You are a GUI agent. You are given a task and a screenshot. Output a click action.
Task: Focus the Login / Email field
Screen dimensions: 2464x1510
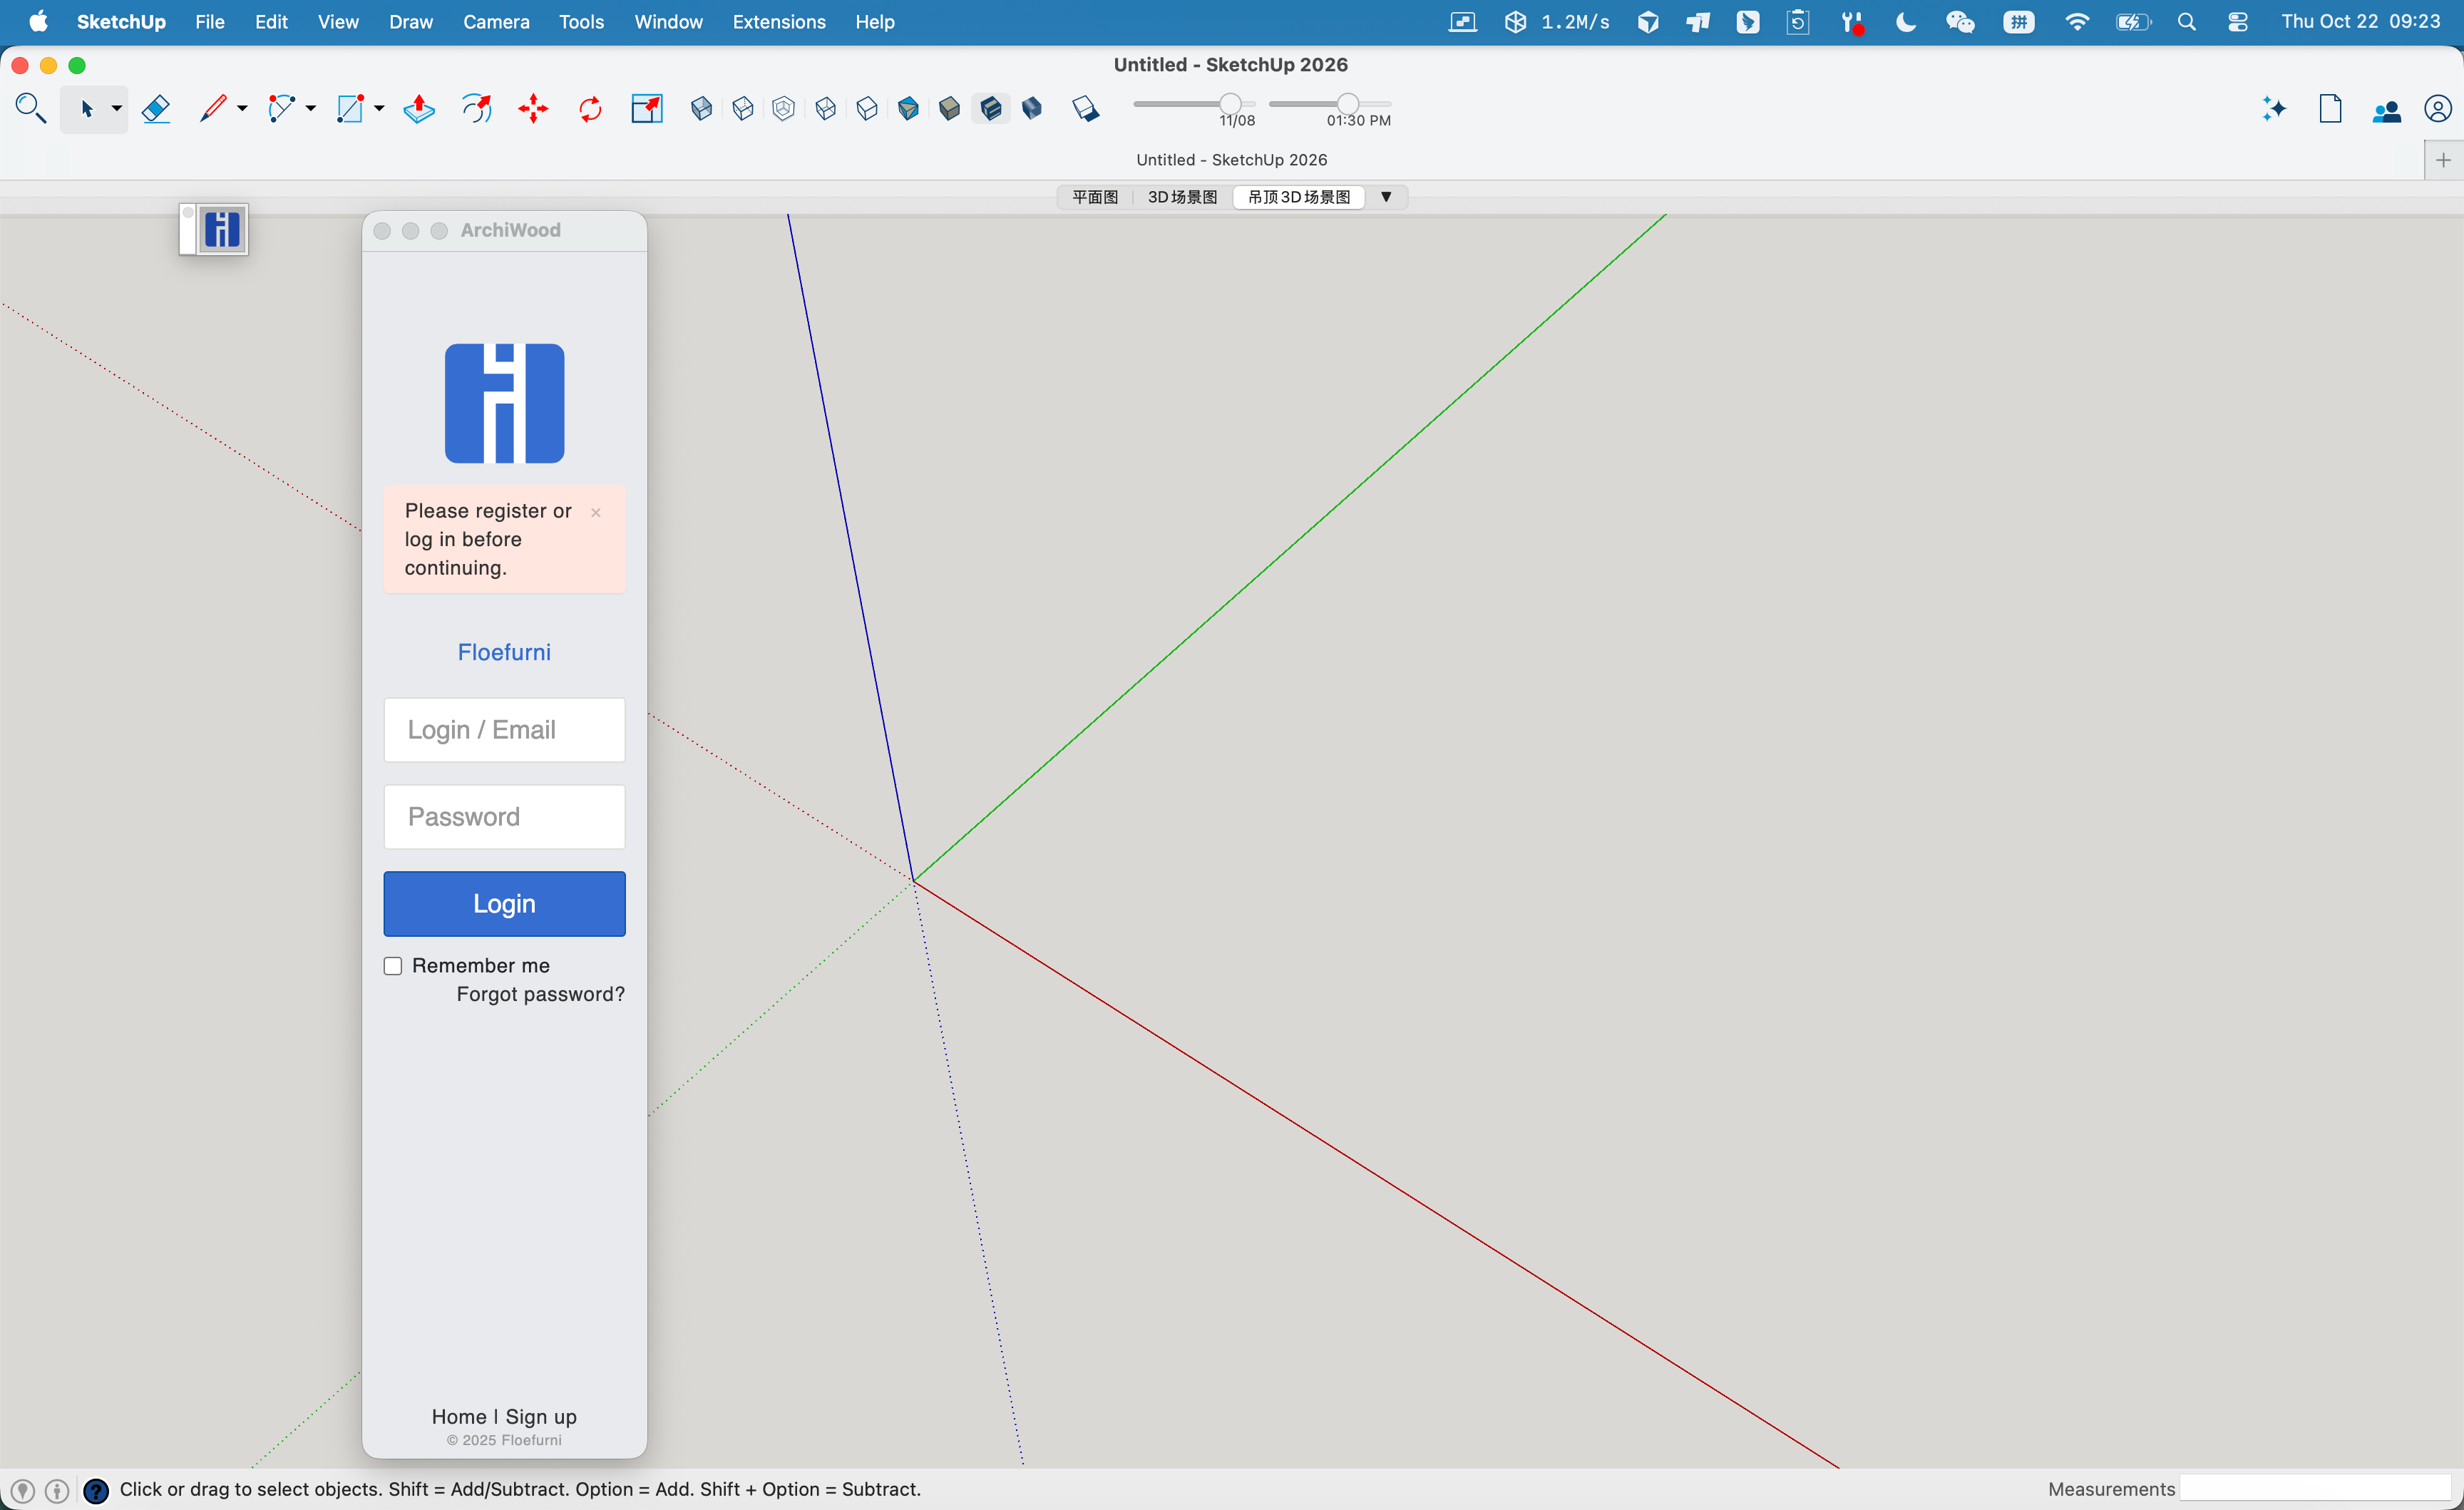point(504,730)
